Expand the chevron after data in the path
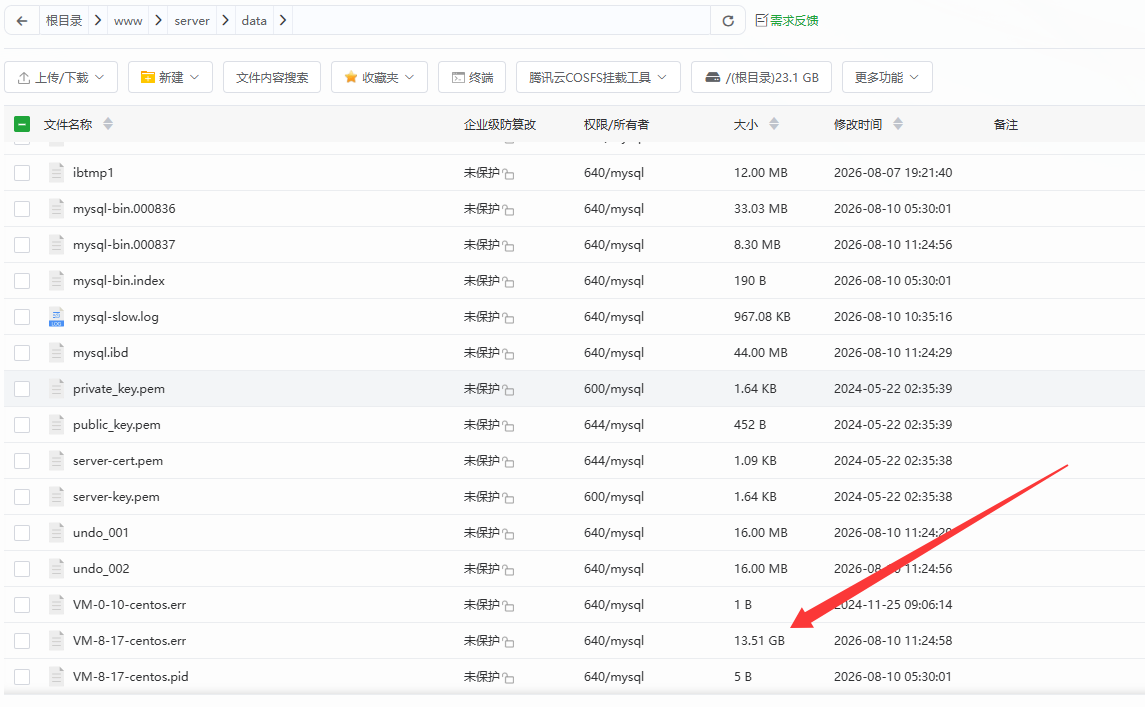Screen dimensions: 1145x707 pos(283,20)
